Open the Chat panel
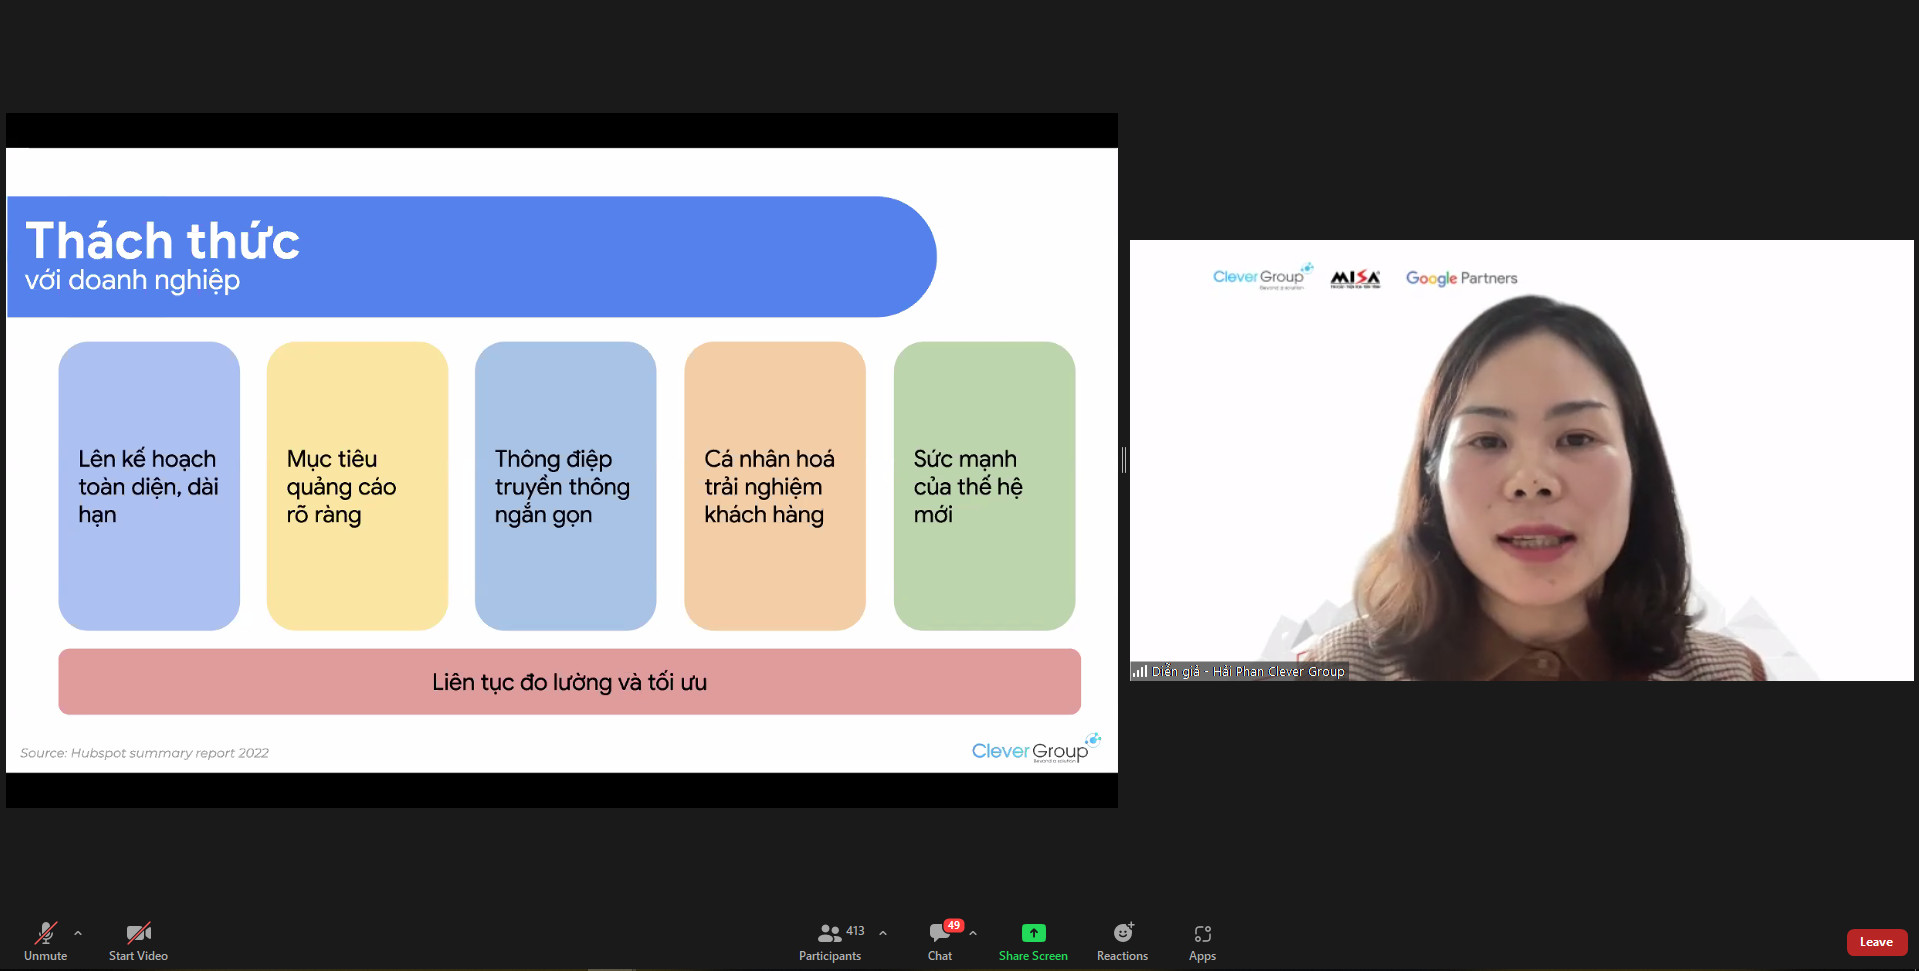 tap(939, 940)
